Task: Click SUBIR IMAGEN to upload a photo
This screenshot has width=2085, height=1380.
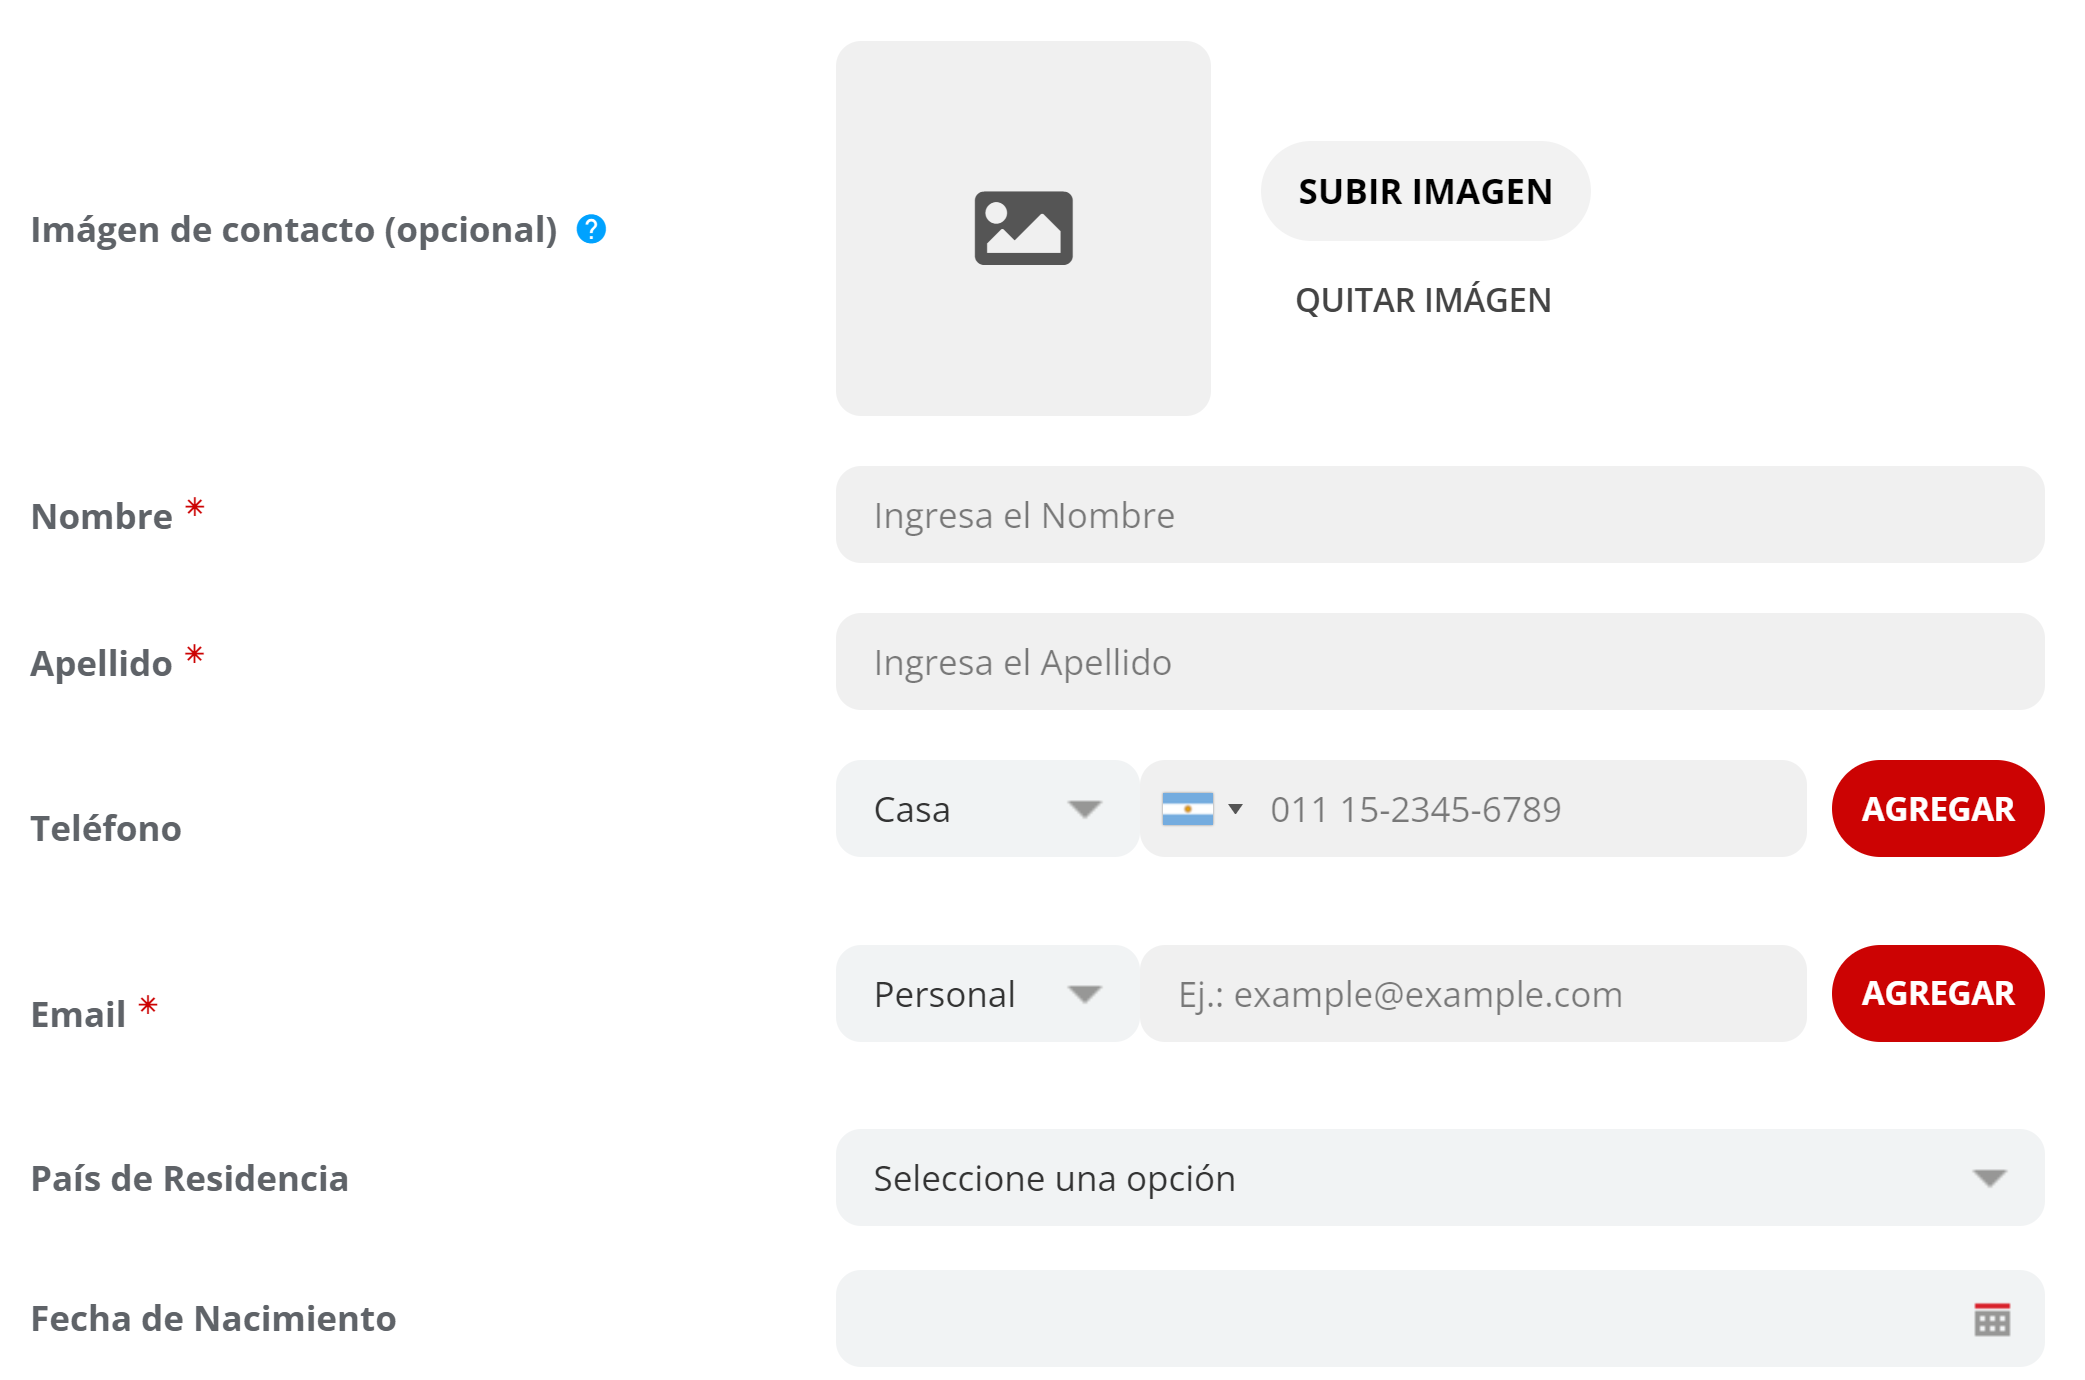Action: (1425, 191)
